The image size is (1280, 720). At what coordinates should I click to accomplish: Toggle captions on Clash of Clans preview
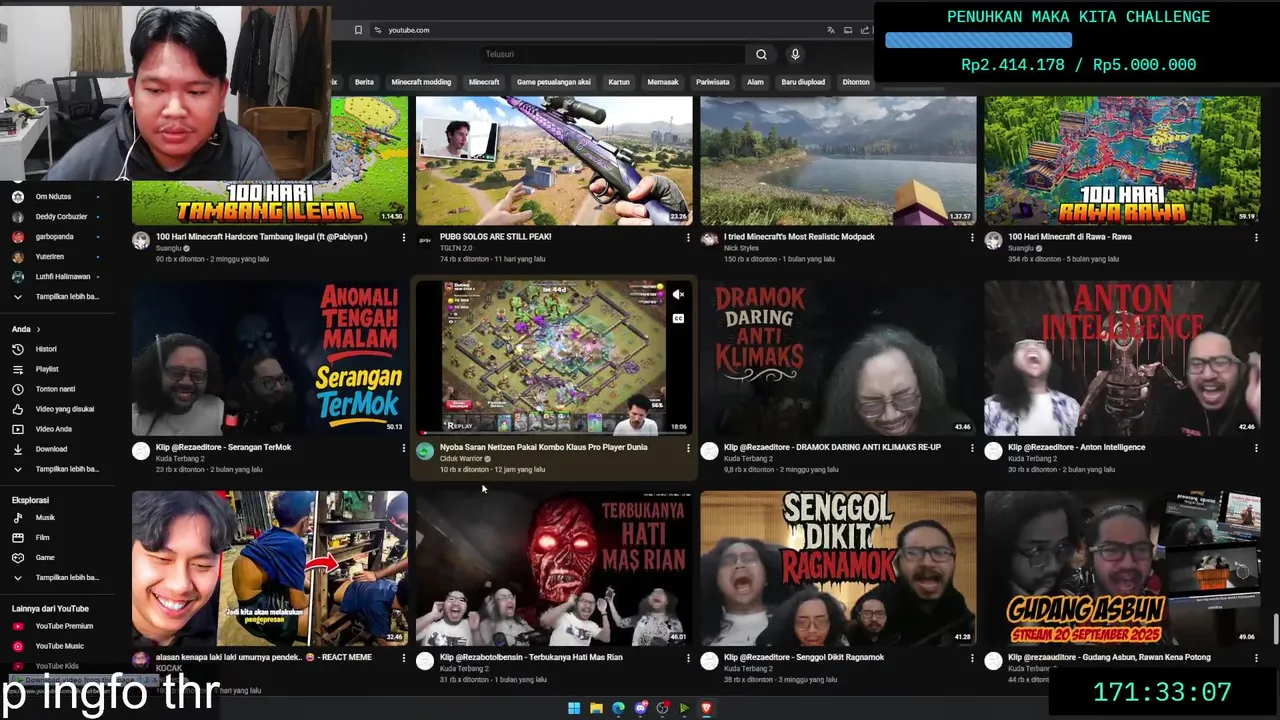click(678, 319)
